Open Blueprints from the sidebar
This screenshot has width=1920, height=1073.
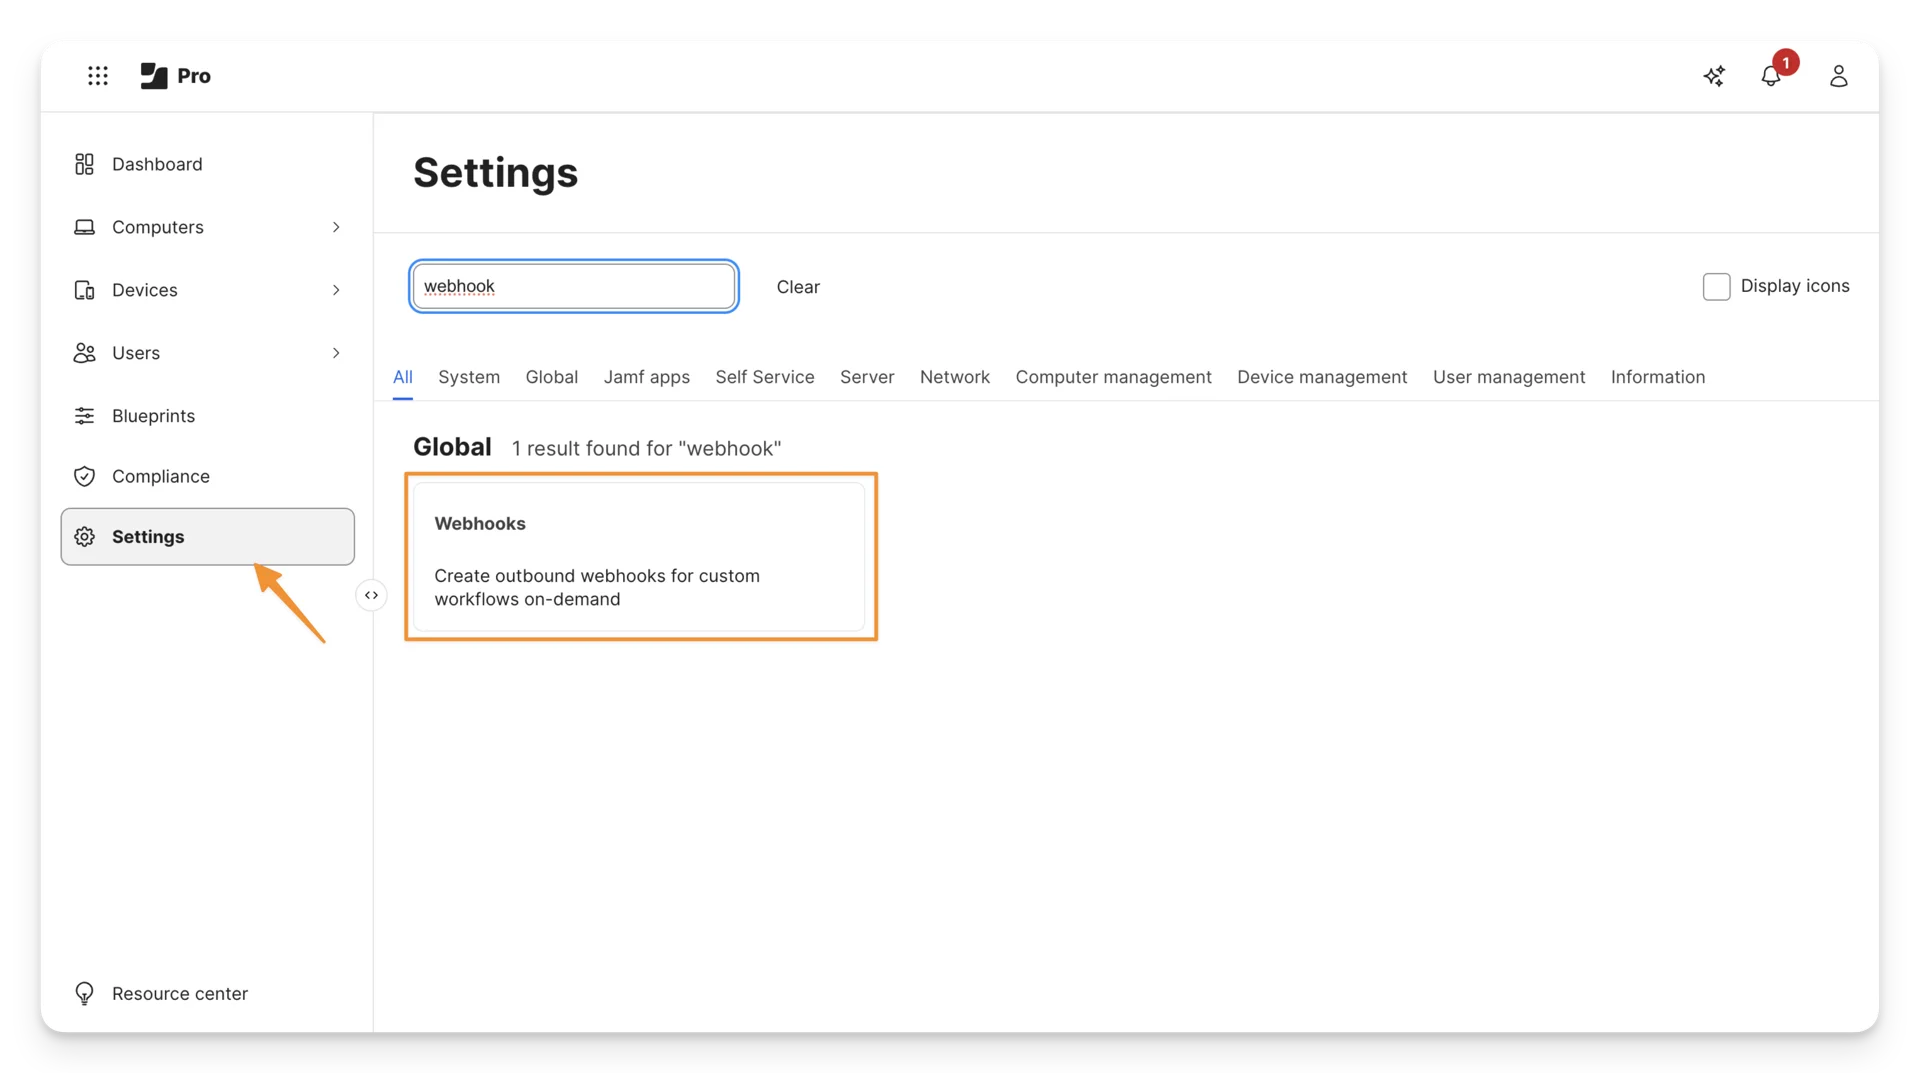point(208,416)
